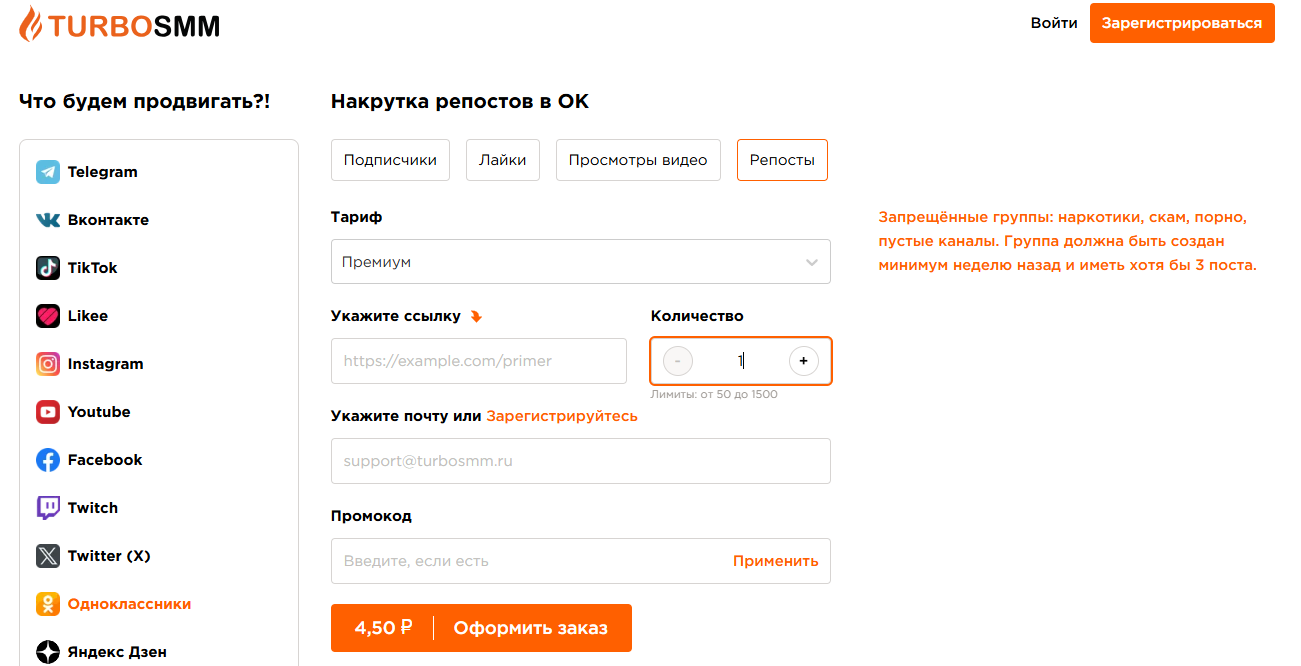Switch to the Подписчики tab
Viewport: 1301px width, 666px height.
tap(390, 160)
